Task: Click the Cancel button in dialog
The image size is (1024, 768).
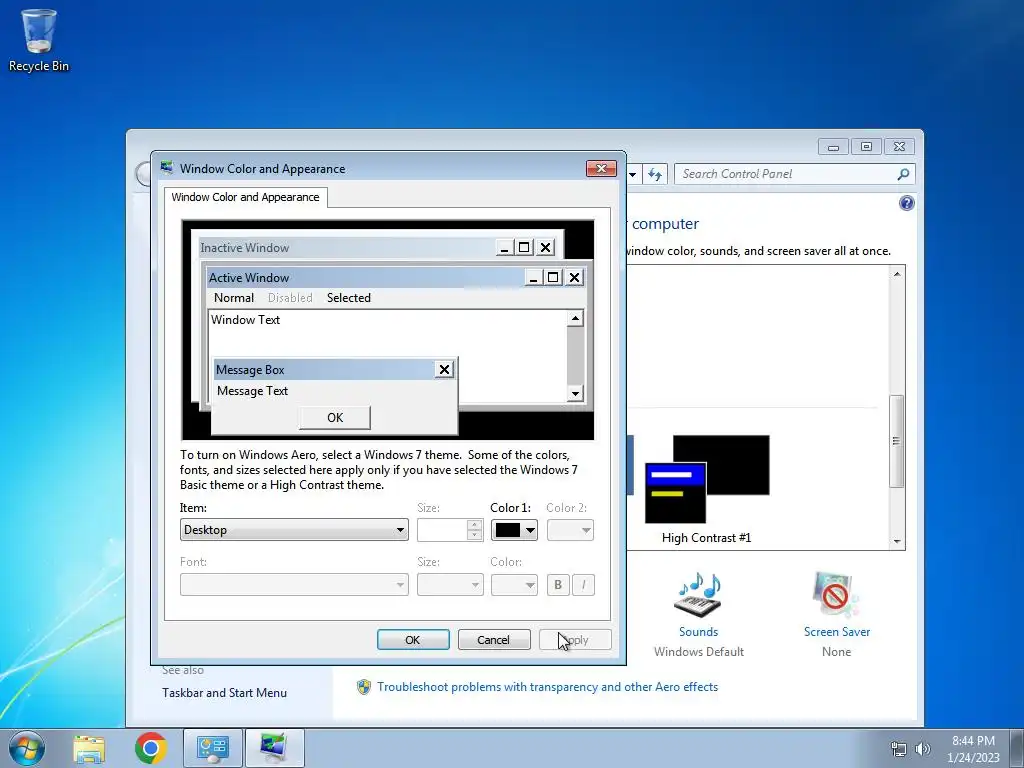Action: [x=494, y=640]
